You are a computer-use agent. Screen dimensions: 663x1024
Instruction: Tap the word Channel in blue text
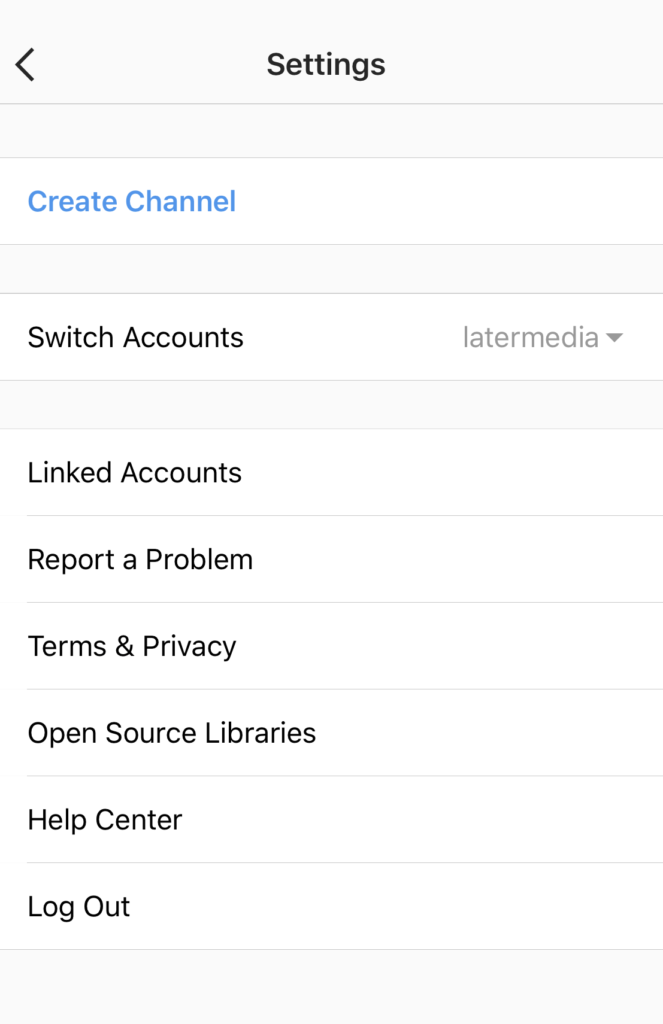180,201
